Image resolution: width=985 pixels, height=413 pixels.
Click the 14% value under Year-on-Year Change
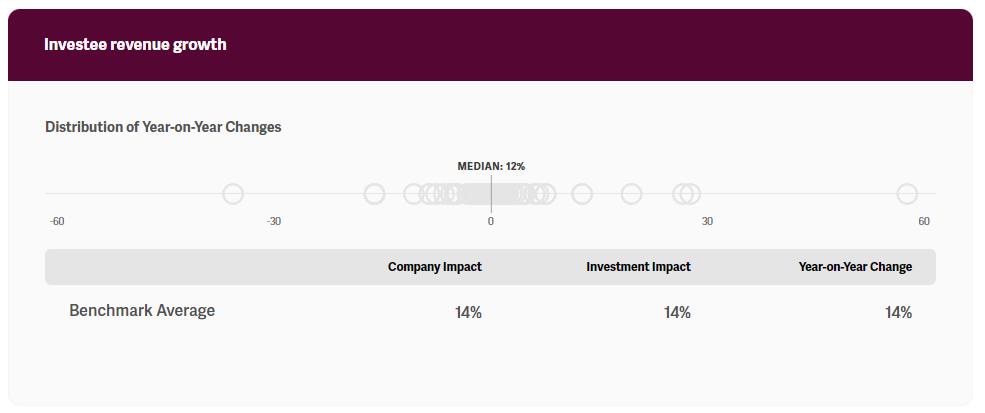[898, 313]
